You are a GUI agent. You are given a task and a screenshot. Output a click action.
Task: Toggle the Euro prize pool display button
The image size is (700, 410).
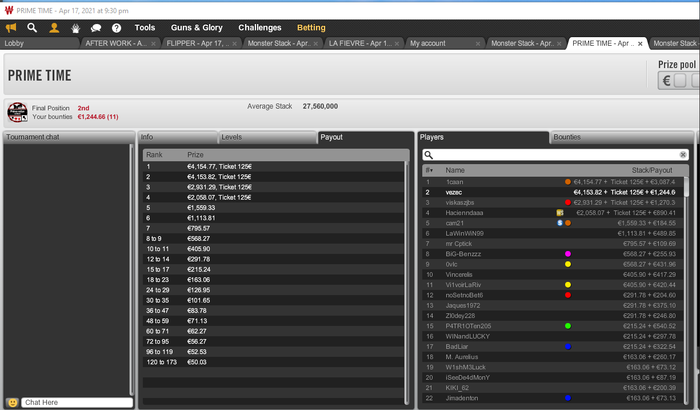tap(667, 81)
